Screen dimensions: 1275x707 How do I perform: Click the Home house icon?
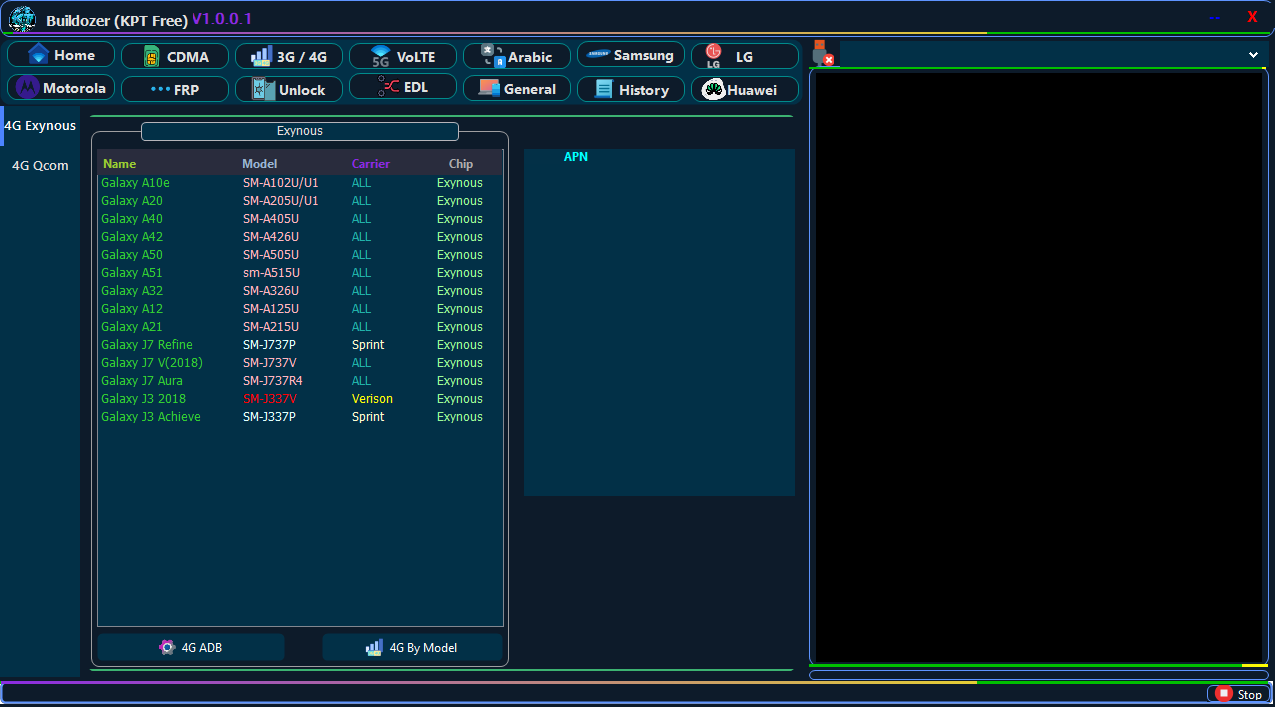point(40,55)
